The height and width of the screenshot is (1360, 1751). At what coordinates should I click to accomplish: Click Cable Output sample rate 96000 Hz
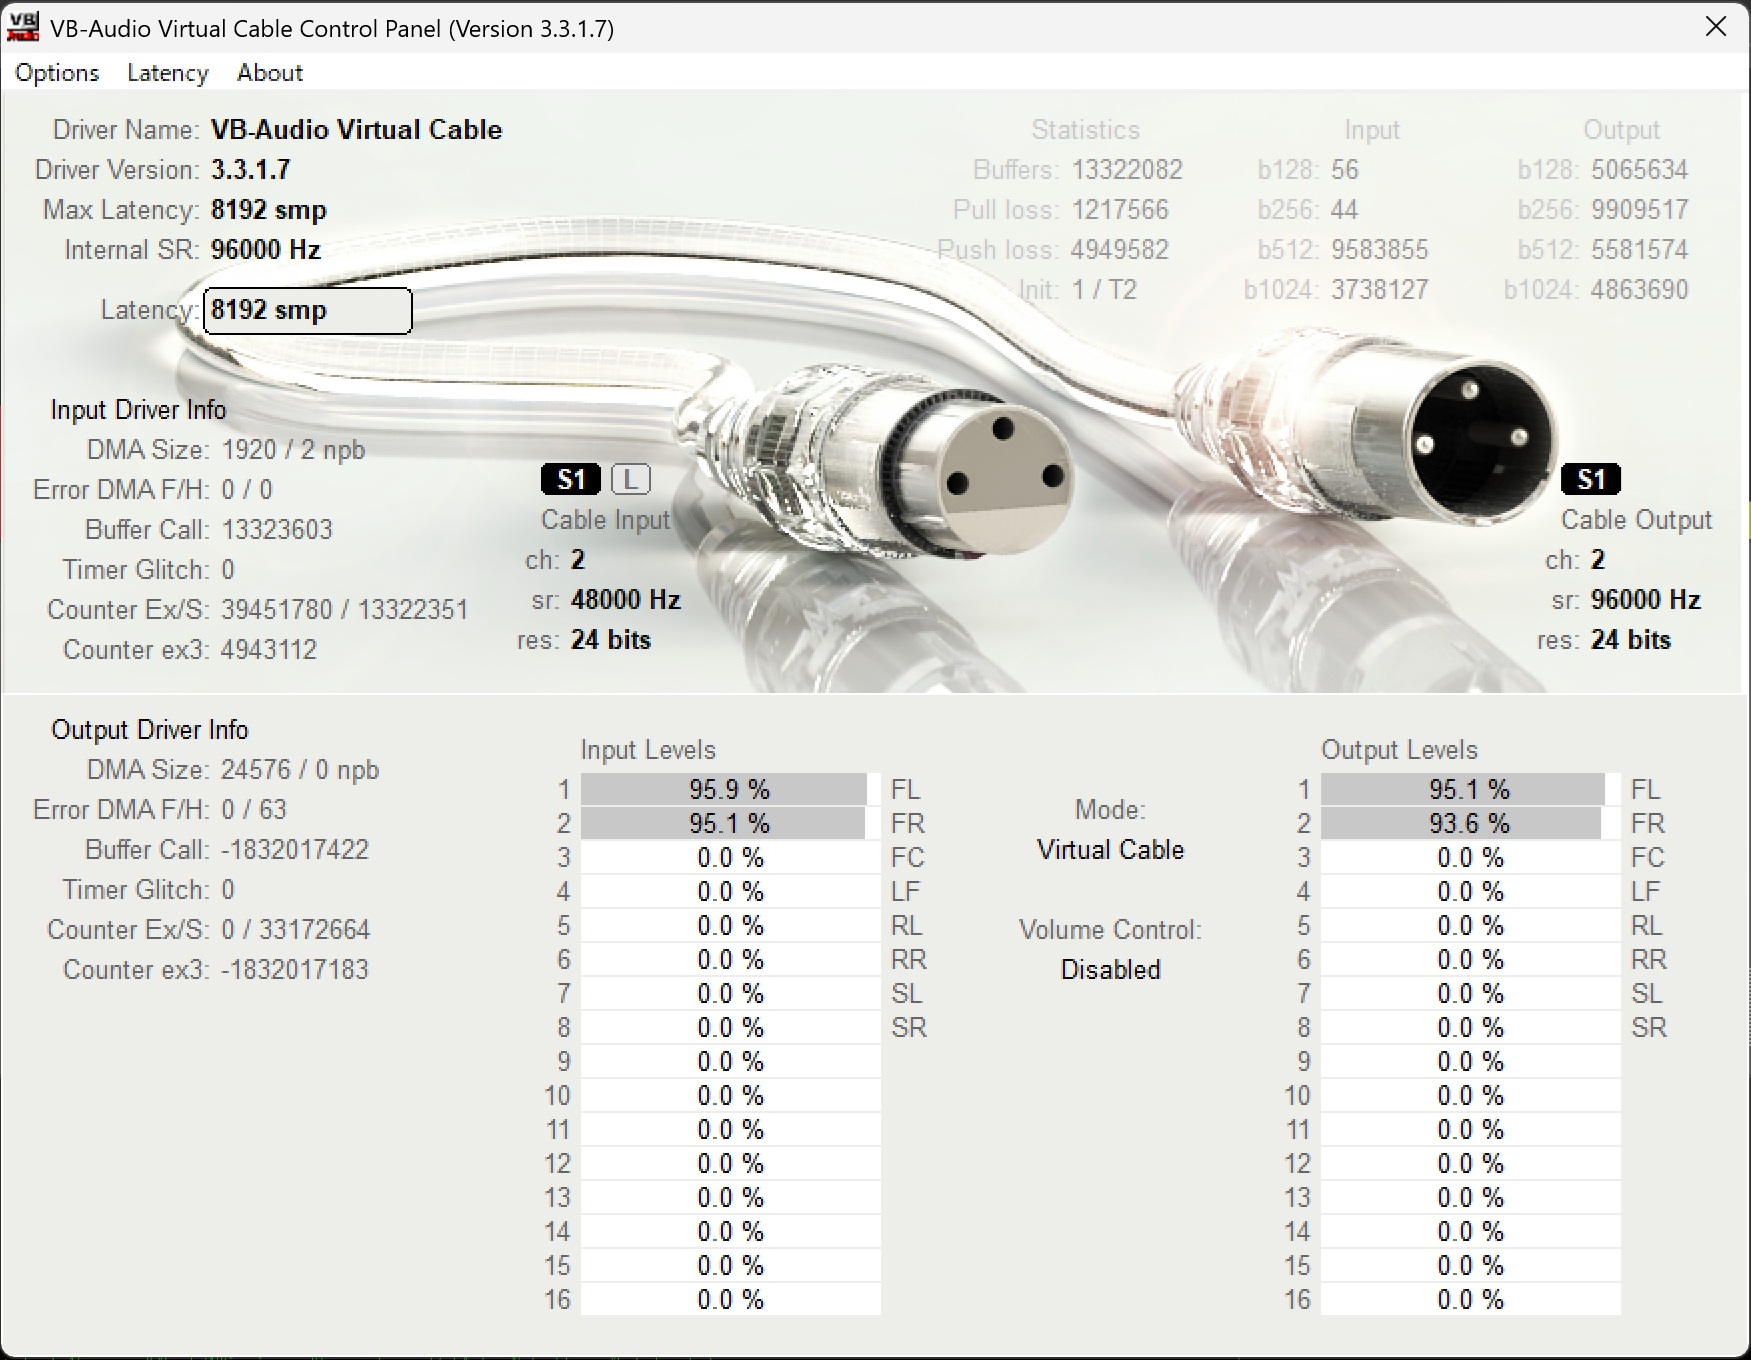(x=1646, y=600)
